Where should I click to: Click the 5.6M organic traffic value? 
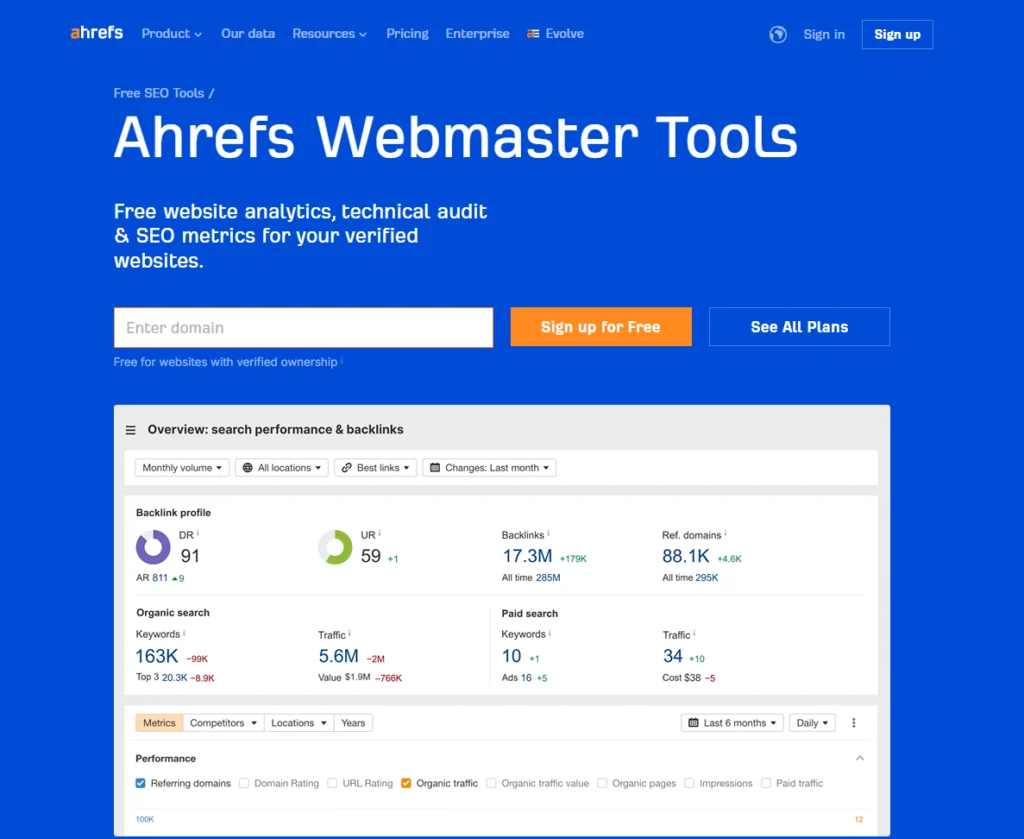click(x=339, y=656)
